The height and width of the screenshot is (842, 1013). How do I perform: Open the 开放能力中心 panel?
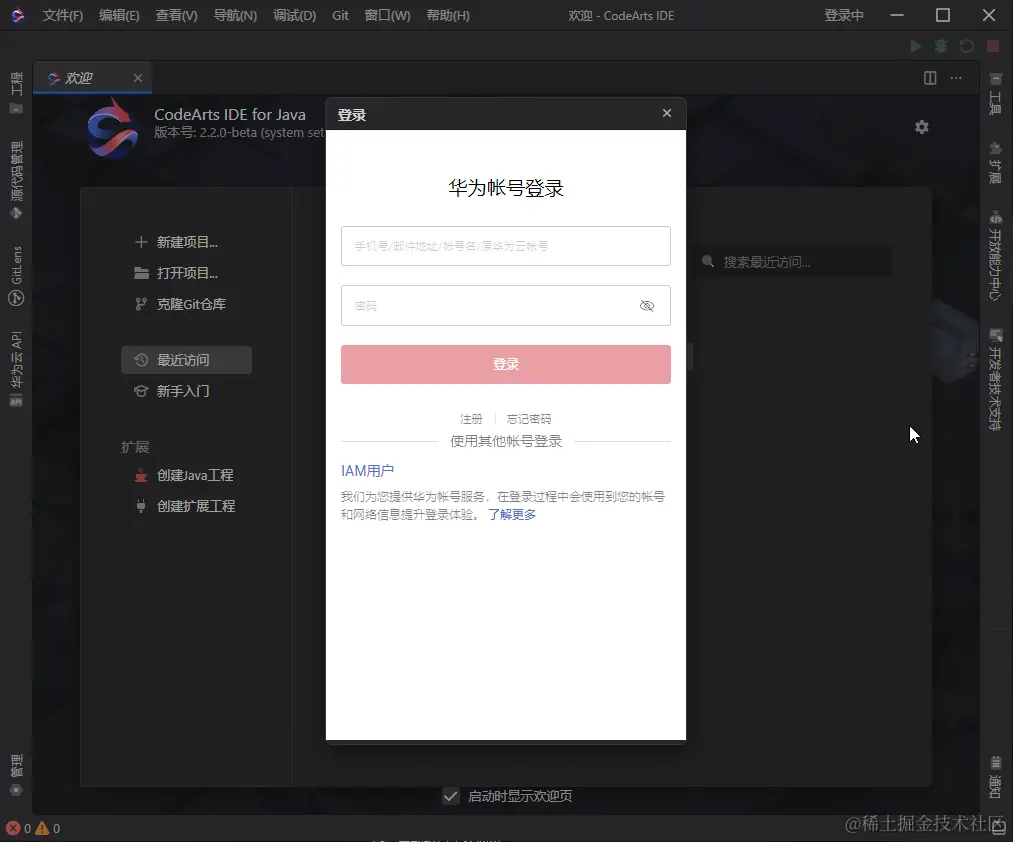click(996, 255)
